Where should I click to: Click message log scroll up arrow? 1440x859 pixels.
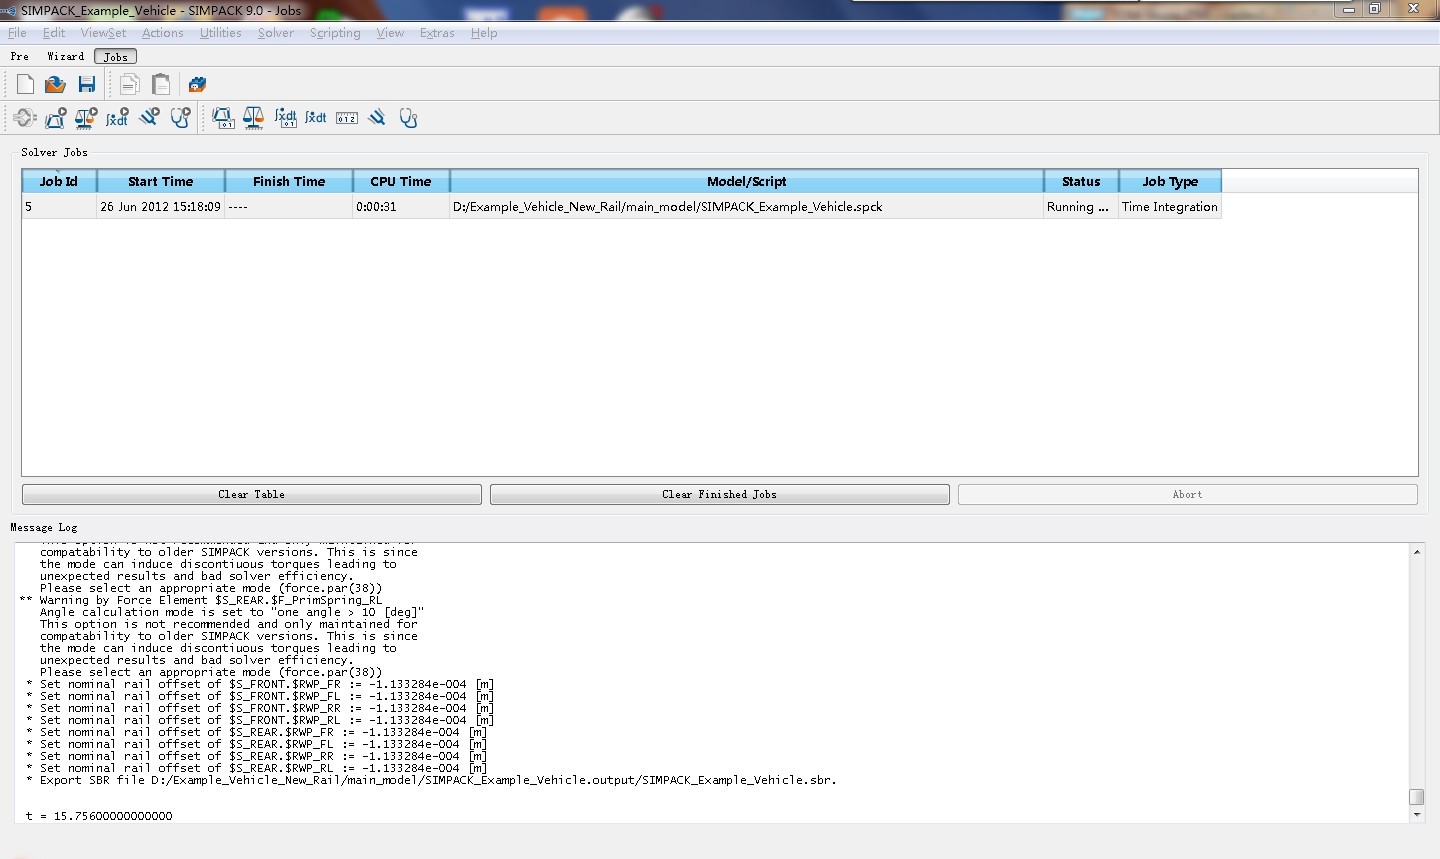pos(1417,552)
